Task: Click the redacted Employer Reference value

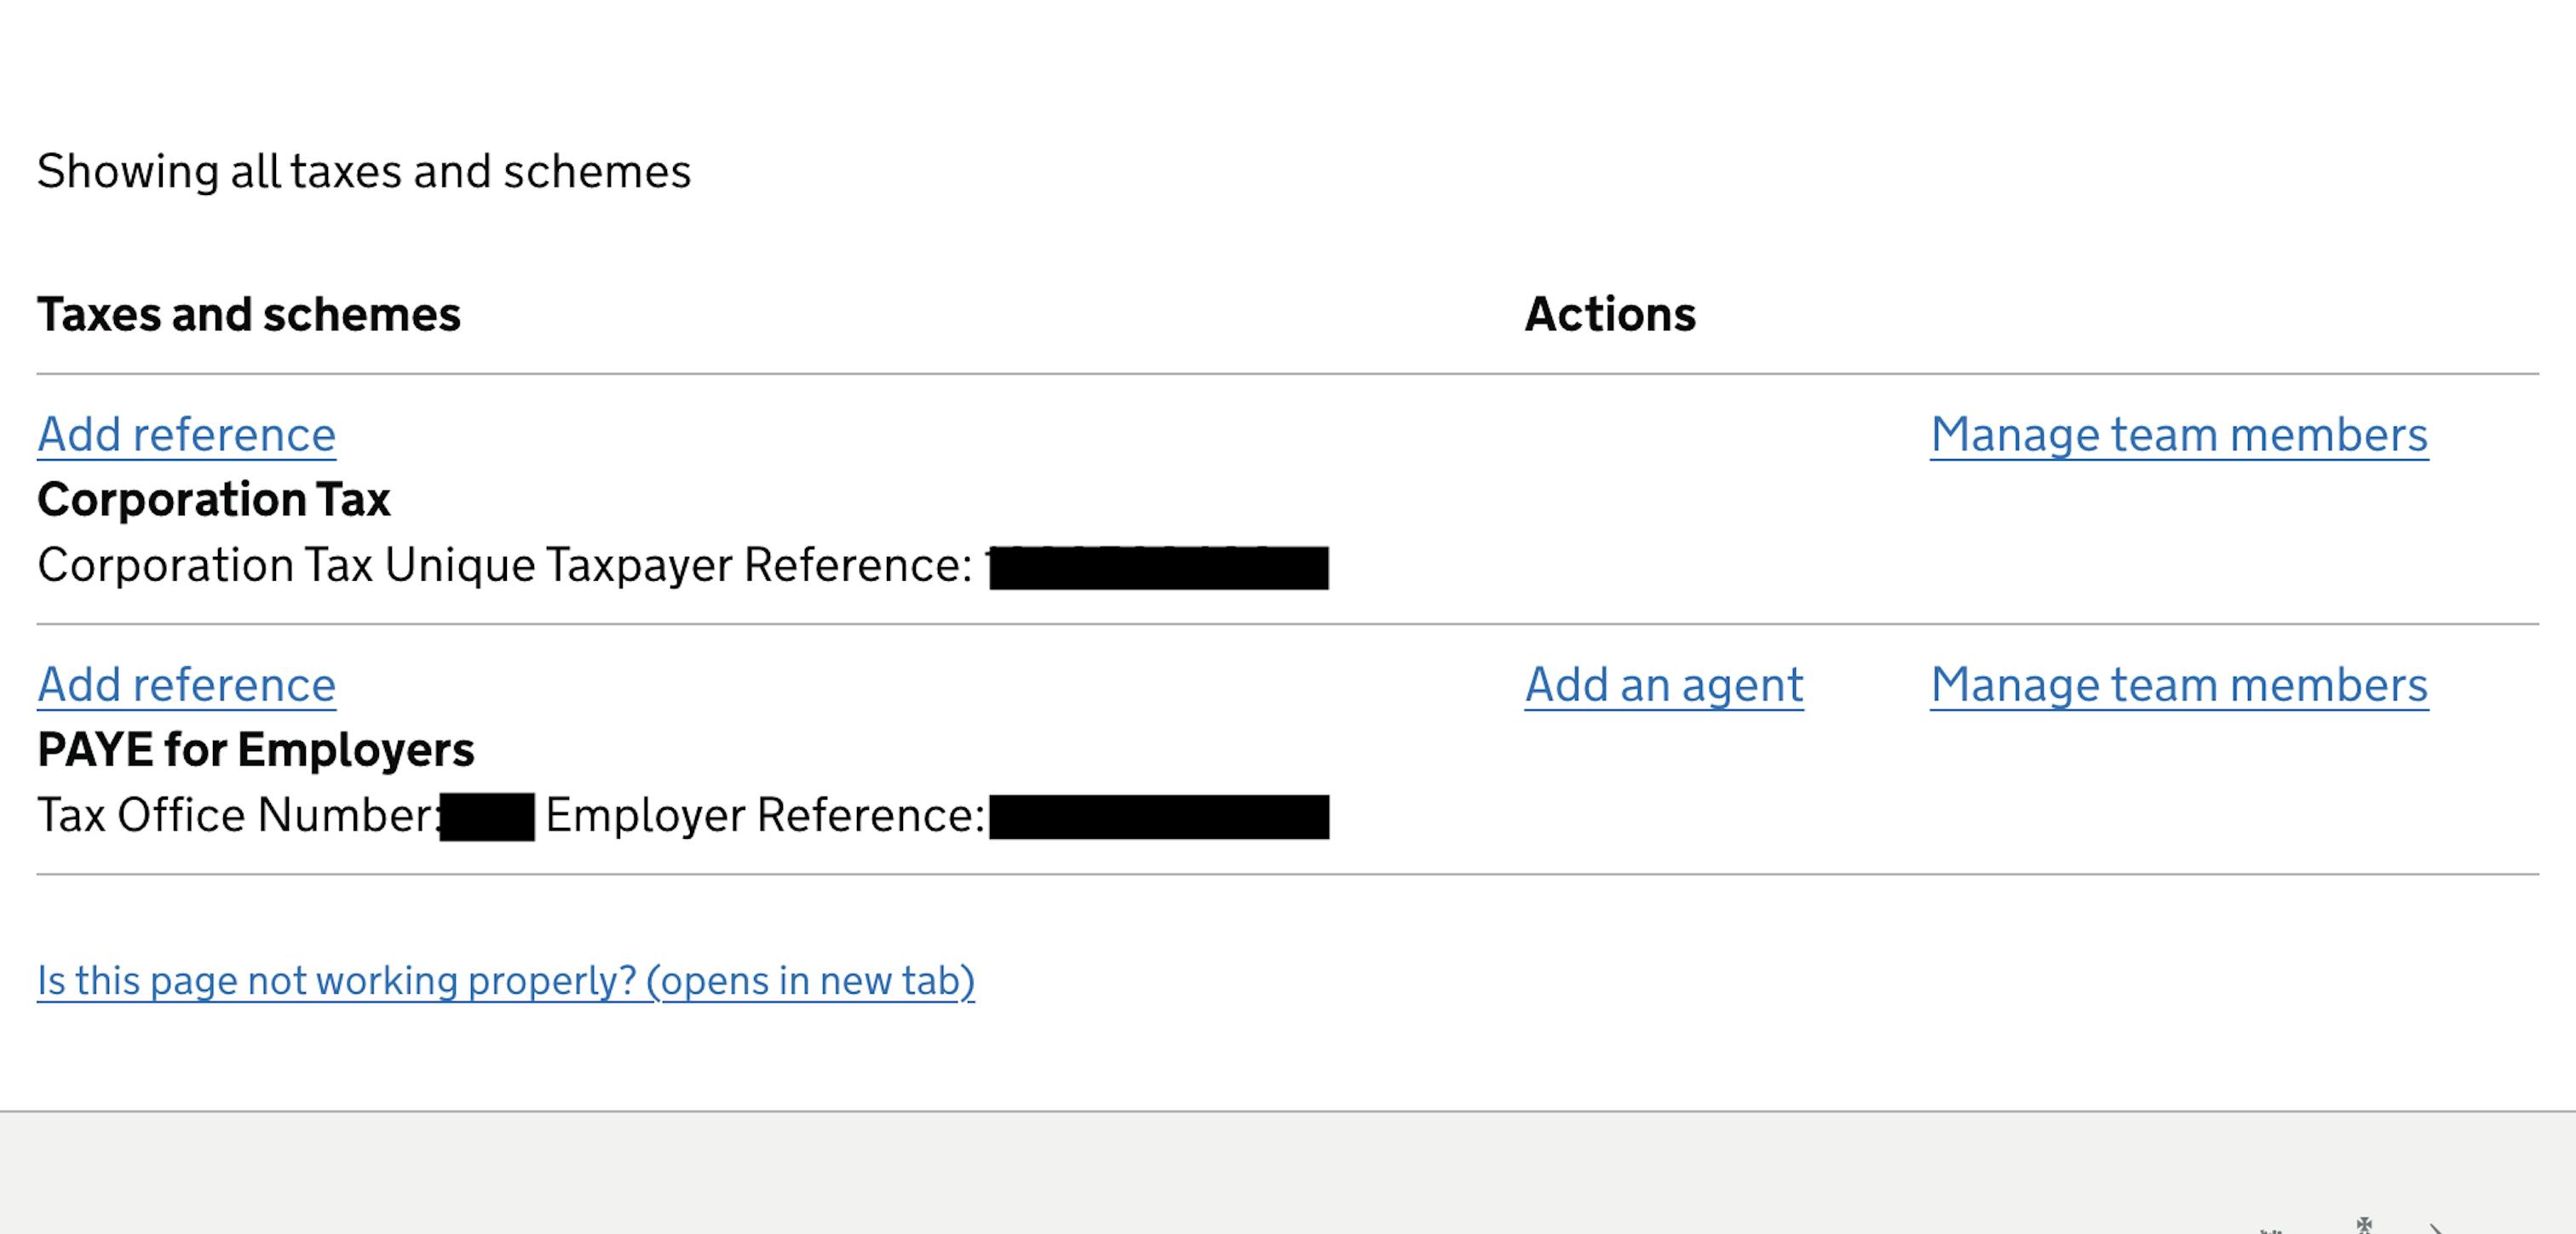Action: pos(1158,817)
